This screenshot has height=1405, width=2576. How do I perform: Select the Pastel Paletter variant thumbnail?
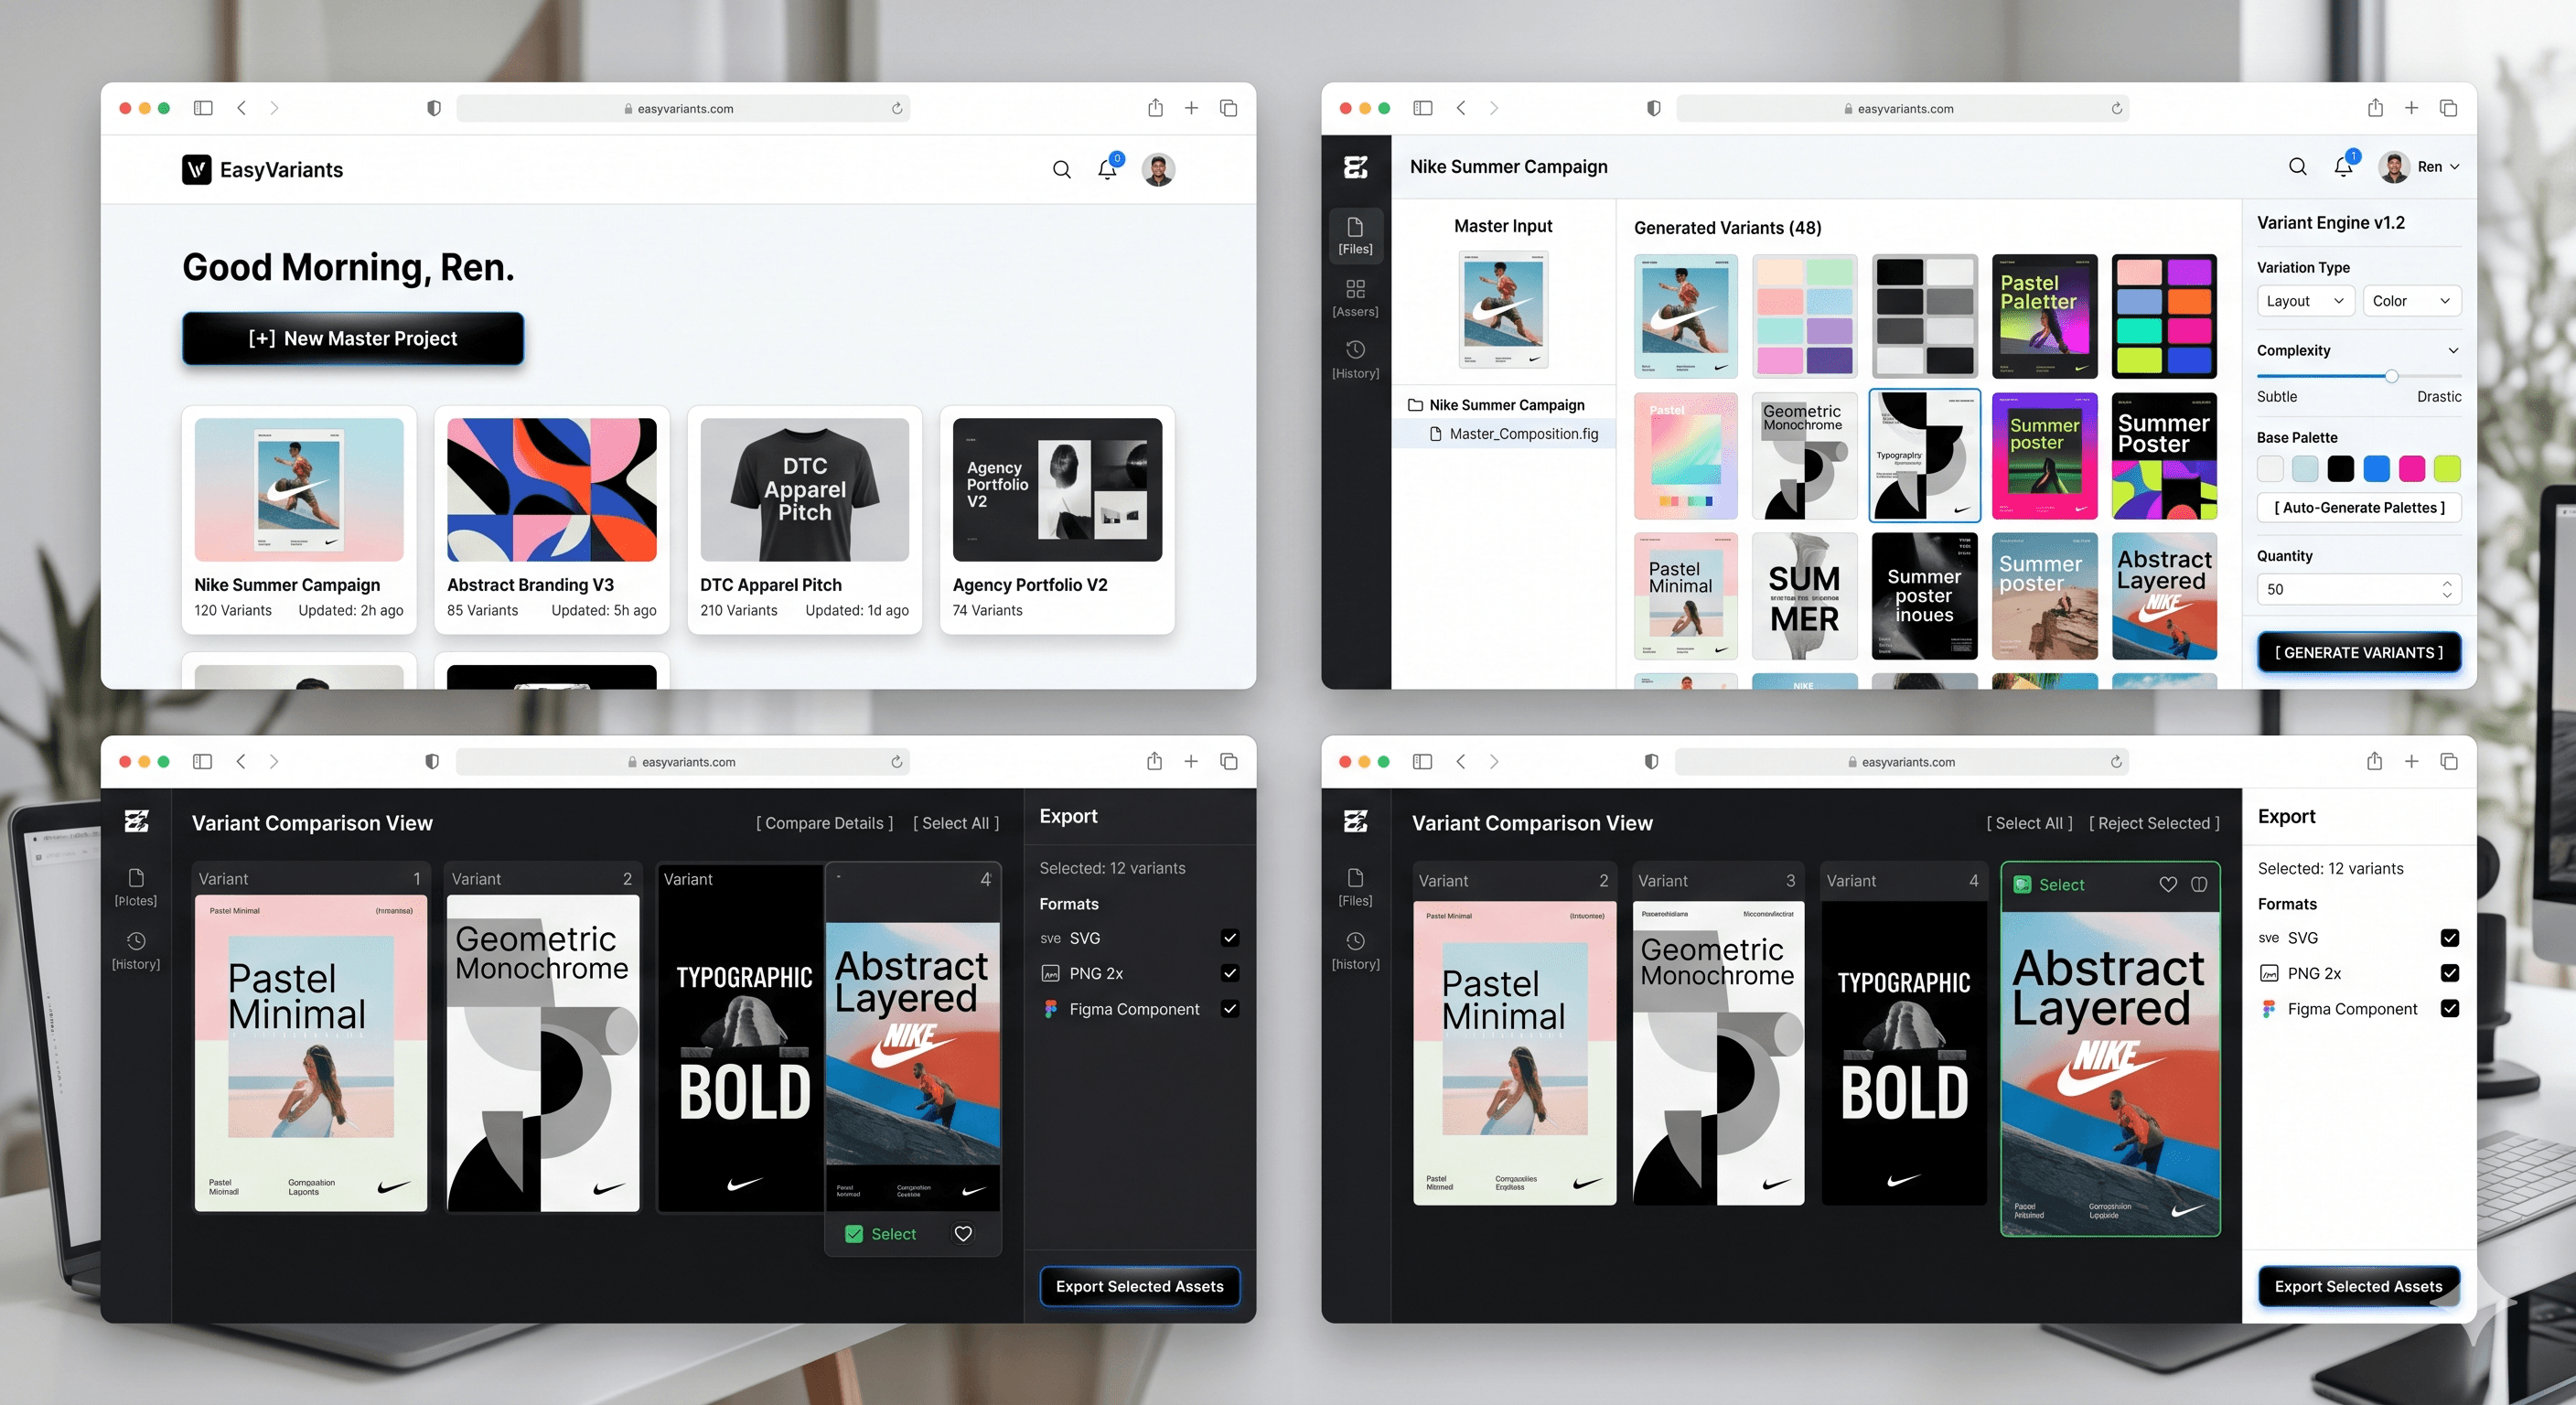(2044, 317)
